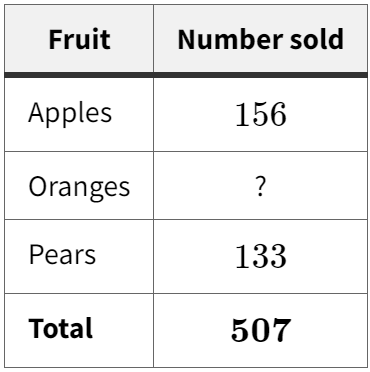Screen dimensions: 370x372
Task: Click the total value 507
Action: [261, 330]
